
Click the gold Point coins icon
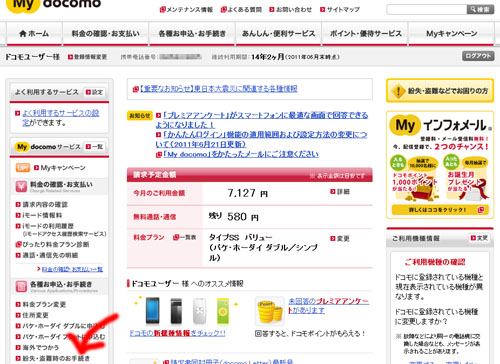coord(270,311)
